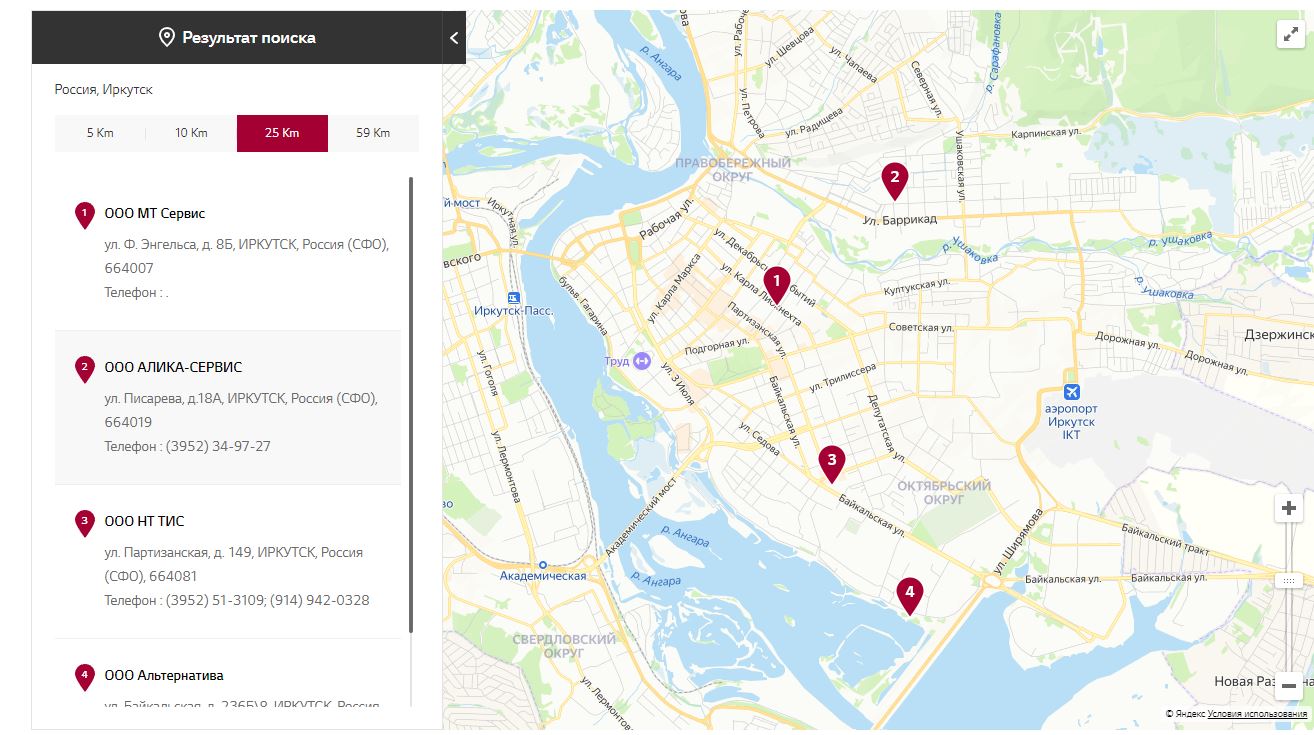Collapse the search results panel

tap(454, 38)
